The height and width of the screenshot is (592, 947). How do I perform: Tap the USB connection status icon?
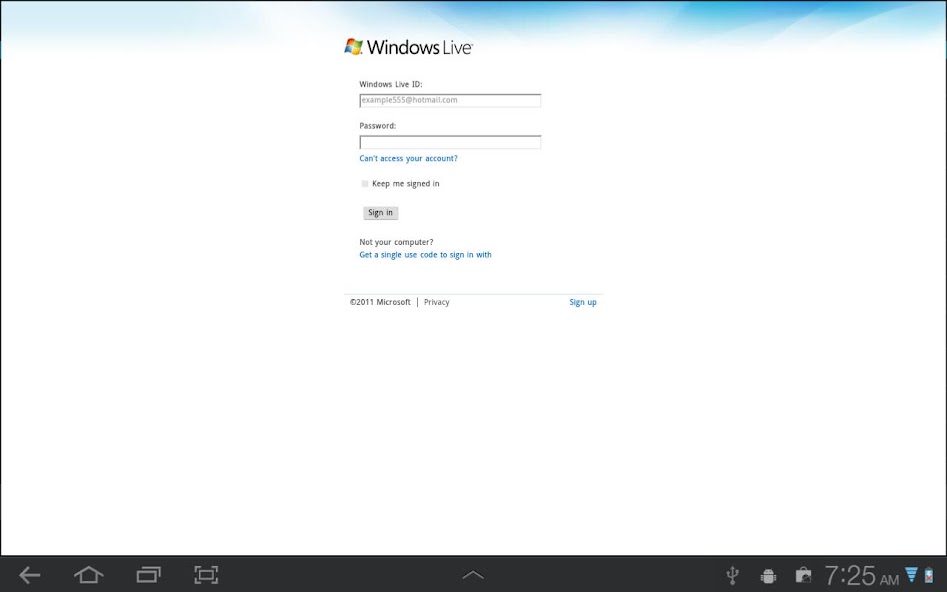(732, 575)
